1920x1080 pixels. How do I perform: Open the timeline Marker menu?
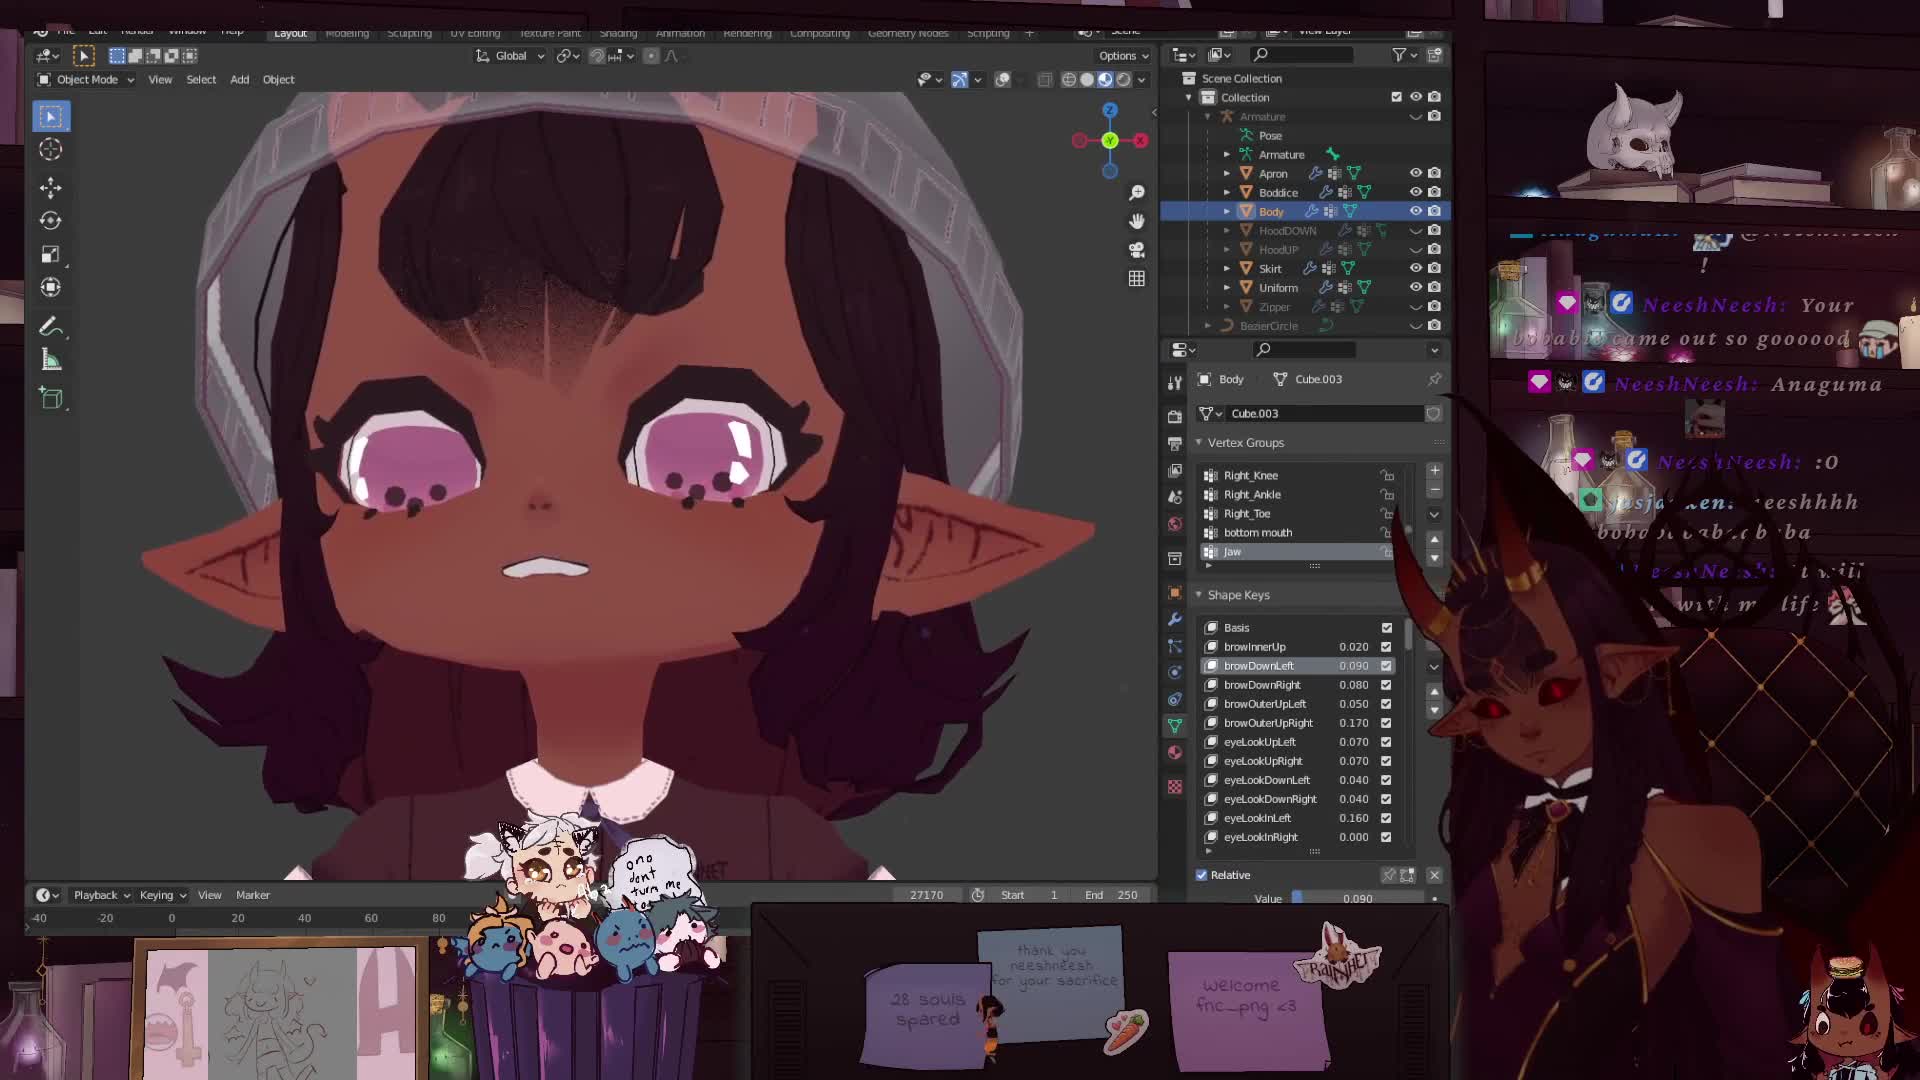coord(253,895)
